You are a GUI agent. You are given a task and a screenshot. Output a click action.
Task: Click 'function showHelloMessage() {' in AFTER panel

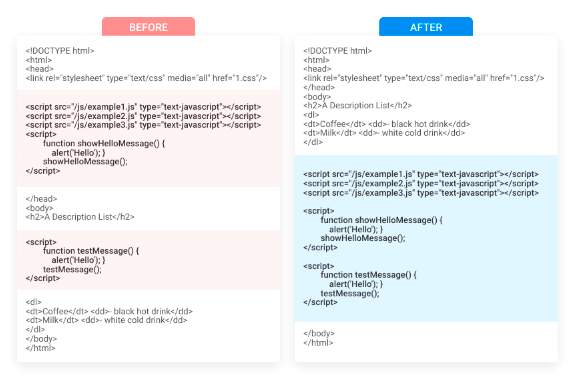click(x=382, y=220)
